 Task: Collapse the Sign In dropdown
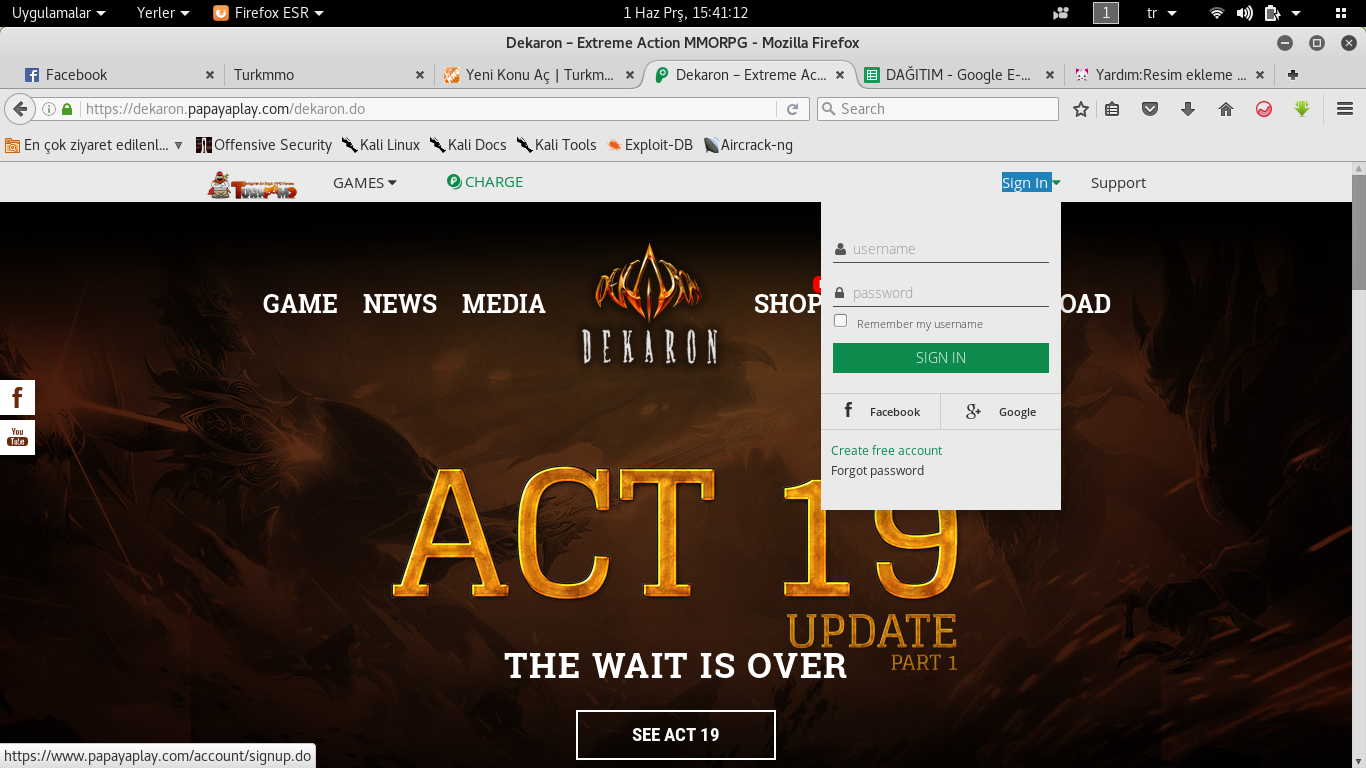tap(1031, 182)
